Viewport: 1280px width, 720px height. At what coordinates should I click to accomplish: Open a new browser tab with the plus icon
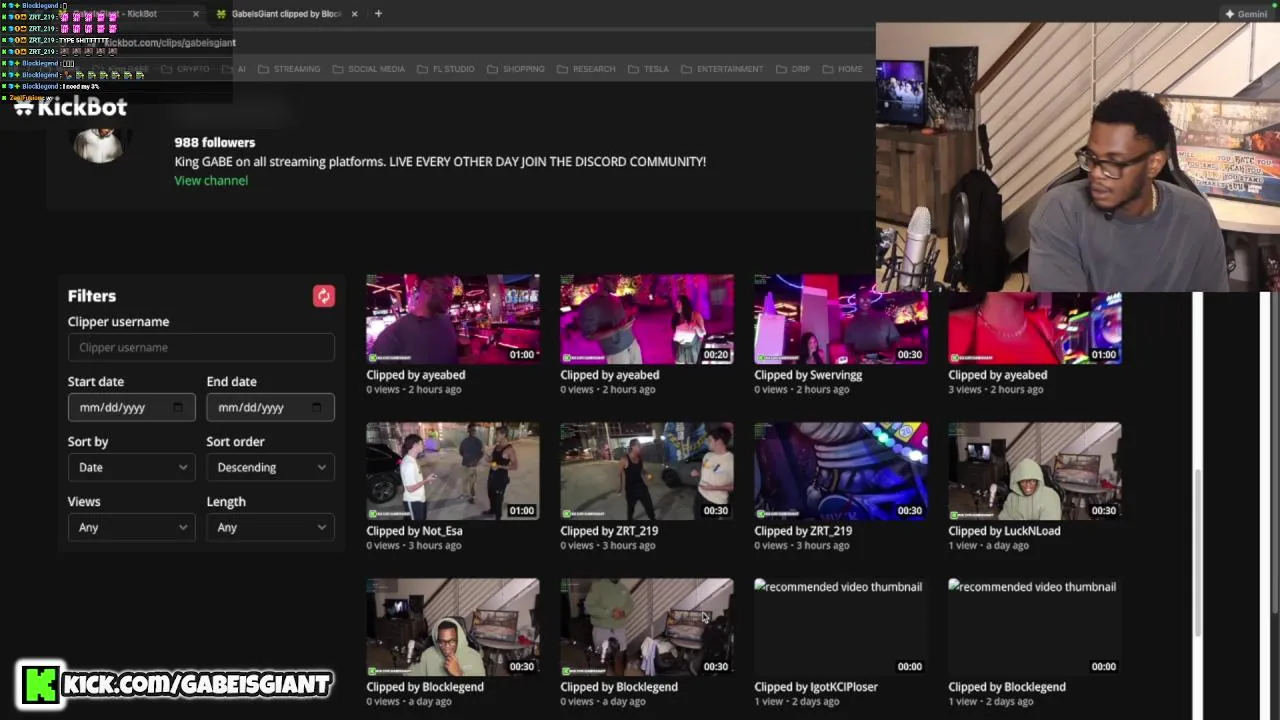tap(378, 14)
